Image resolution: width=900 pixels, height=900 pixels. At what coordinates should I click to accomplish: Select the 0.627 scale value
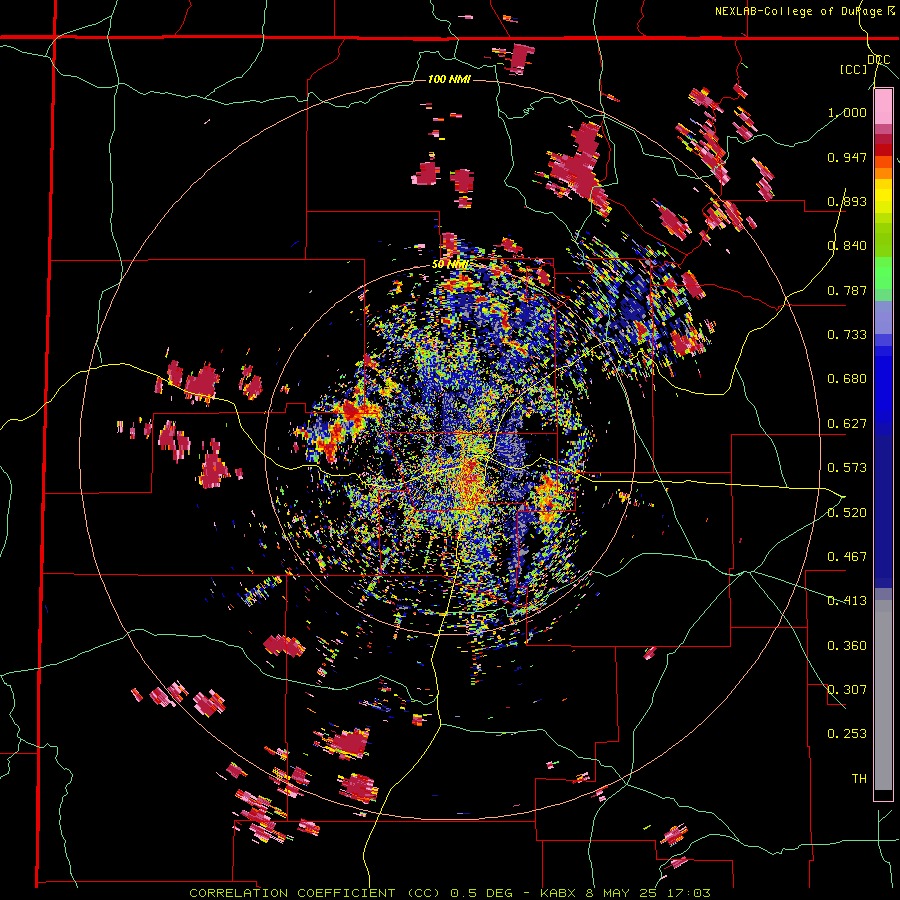847,424
